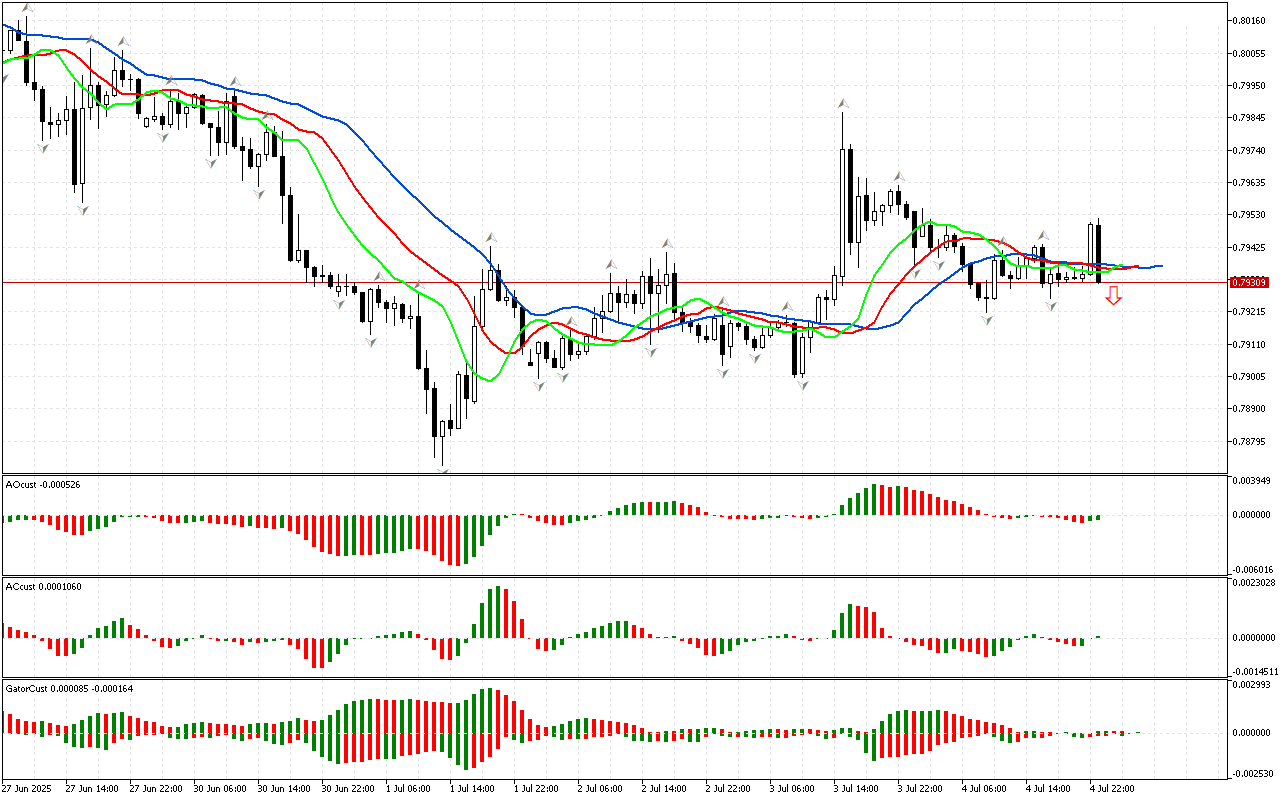Click the 0.78795 price scale value
1280x800 pixels.
point(1250,441)
